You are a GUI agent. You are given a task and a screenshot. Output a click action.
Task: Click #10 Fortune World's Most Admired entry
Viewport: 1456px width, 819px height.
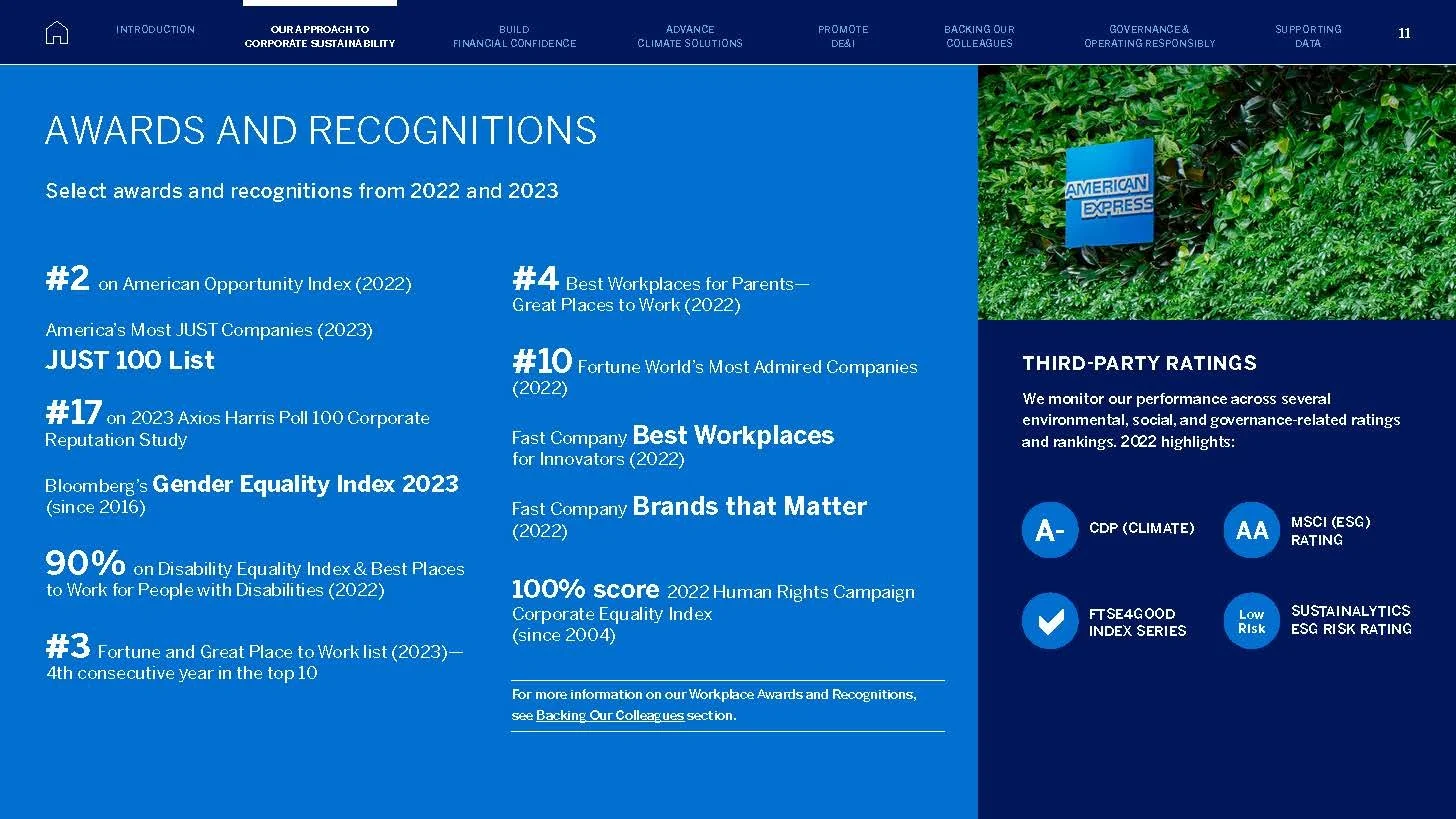point(714,372)
